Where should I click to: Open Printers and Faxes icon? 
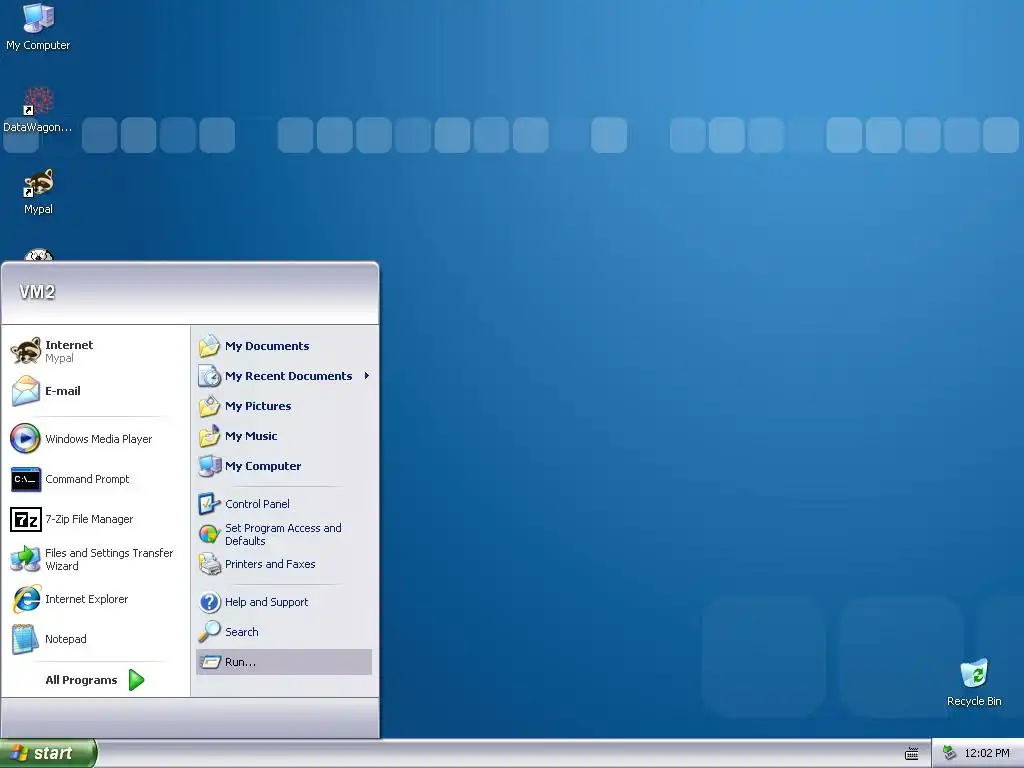(210, 564)
